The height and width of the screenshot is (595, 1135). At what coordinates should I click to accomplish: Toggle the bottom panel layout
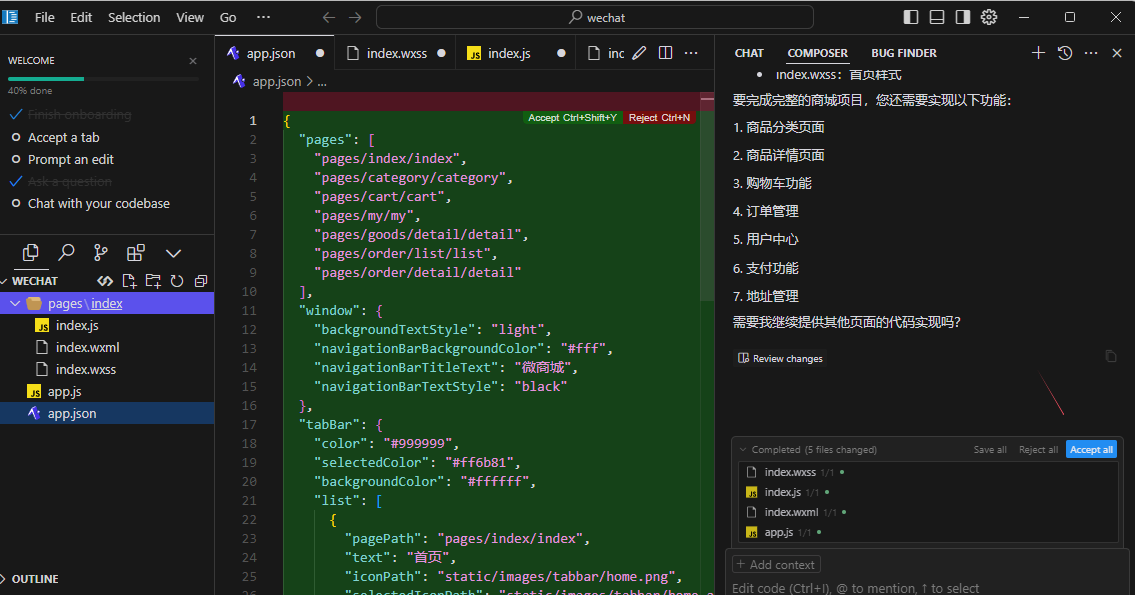point(937,17)
